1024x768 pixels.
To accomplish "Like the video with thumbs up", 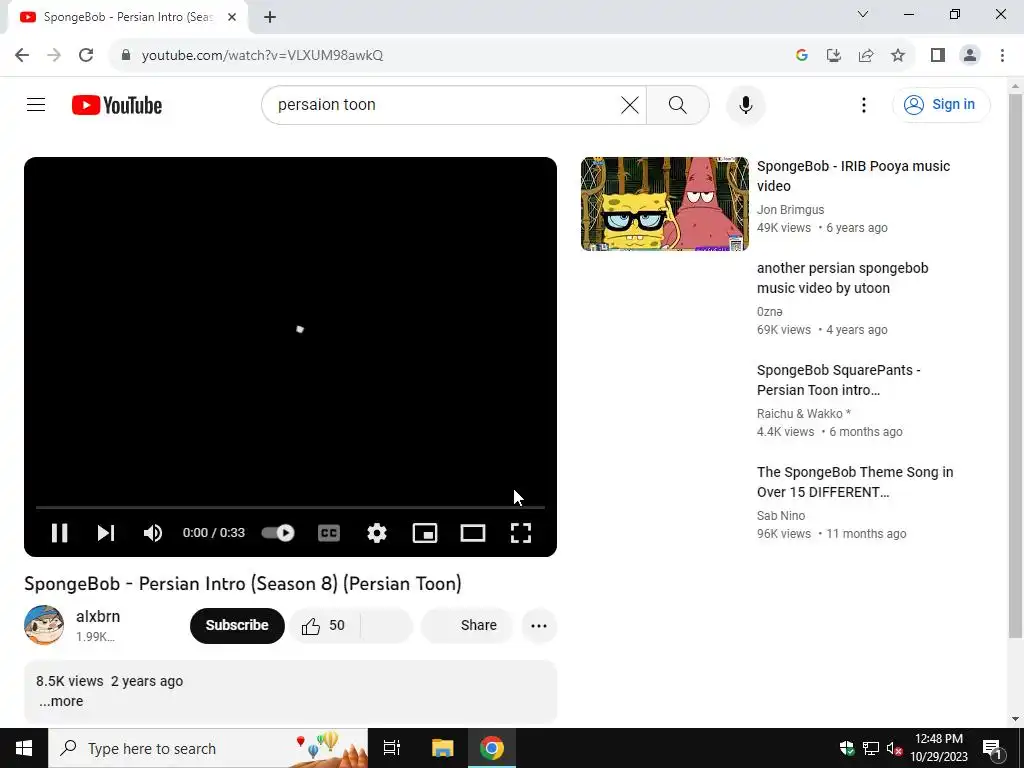I will pos(324,626).
